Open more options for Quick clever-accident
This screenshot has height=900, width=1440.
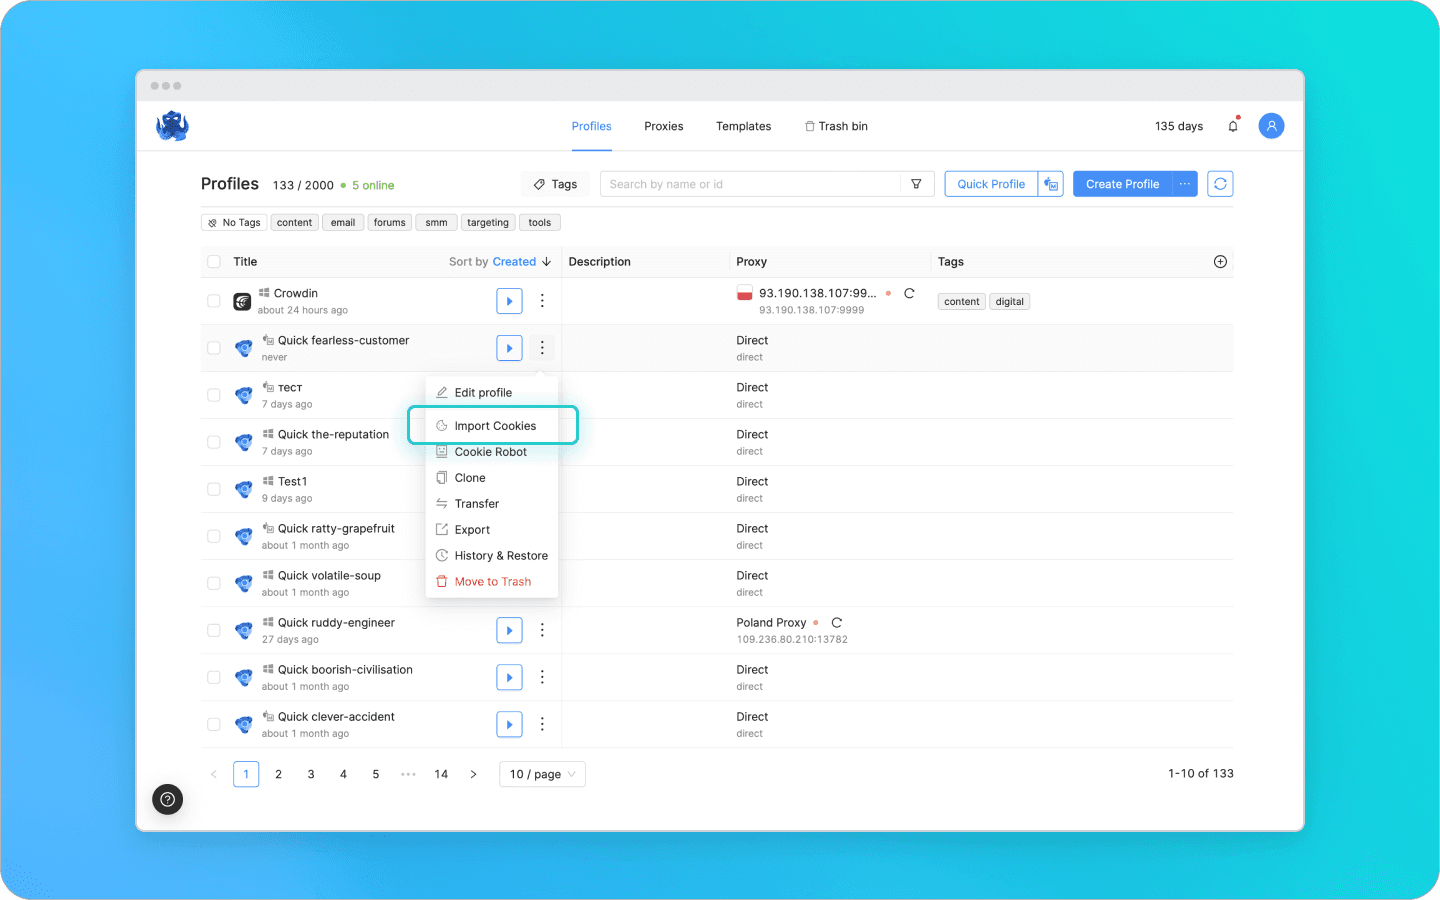click(x=542, y=724)
